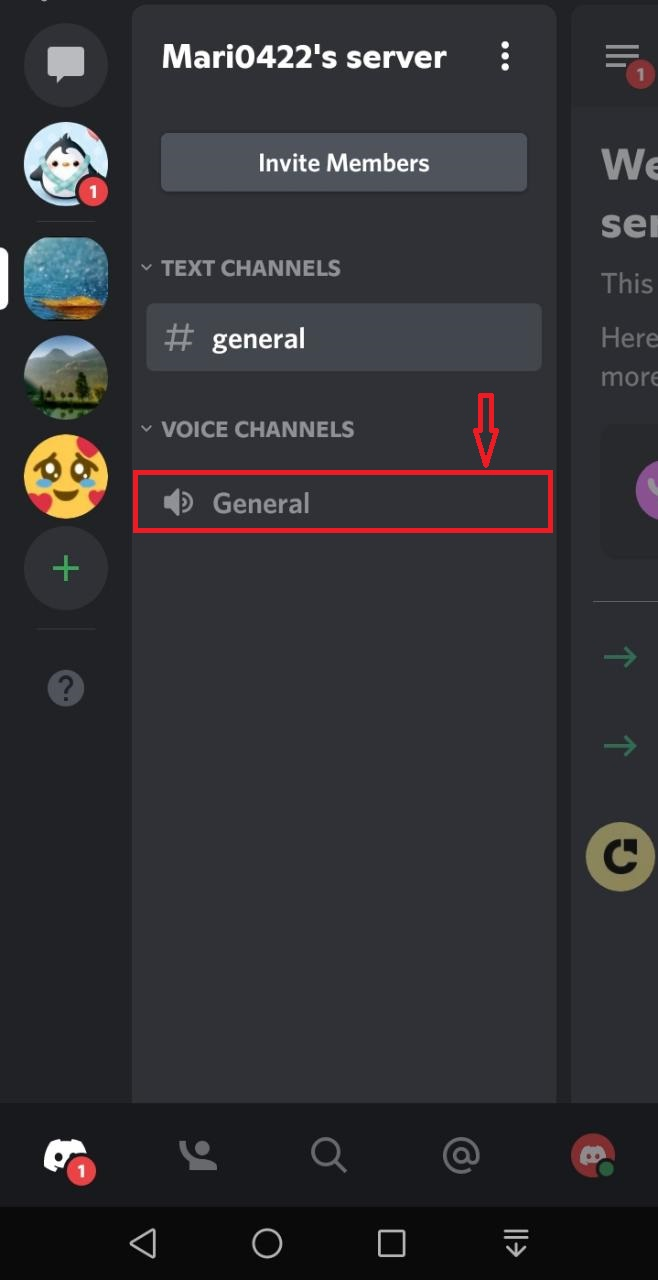Select the penguin server icon
658x1280 pixels.
click(65, 163)
